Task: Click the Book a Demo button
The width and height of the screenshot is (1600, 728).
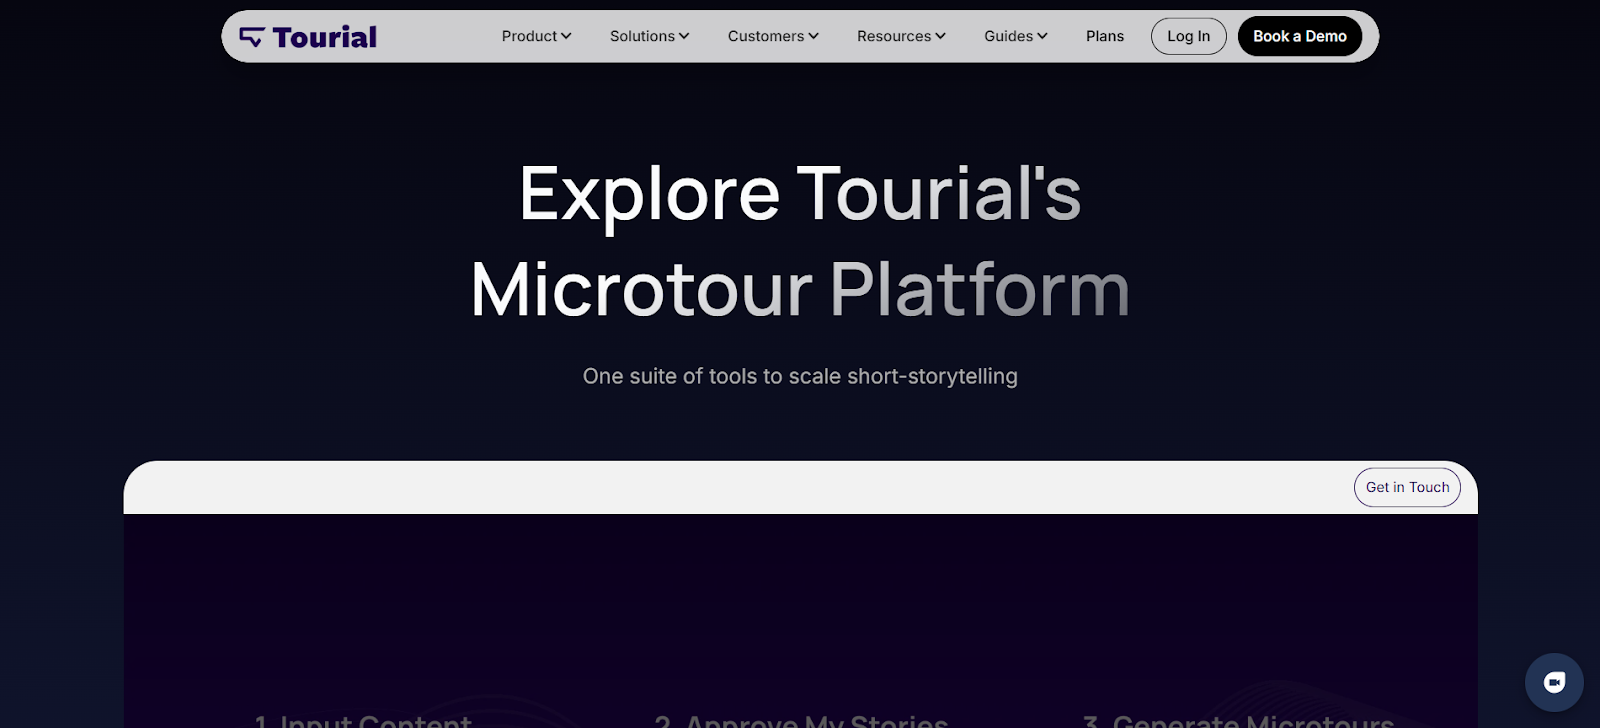Action: coord(1300,36)
